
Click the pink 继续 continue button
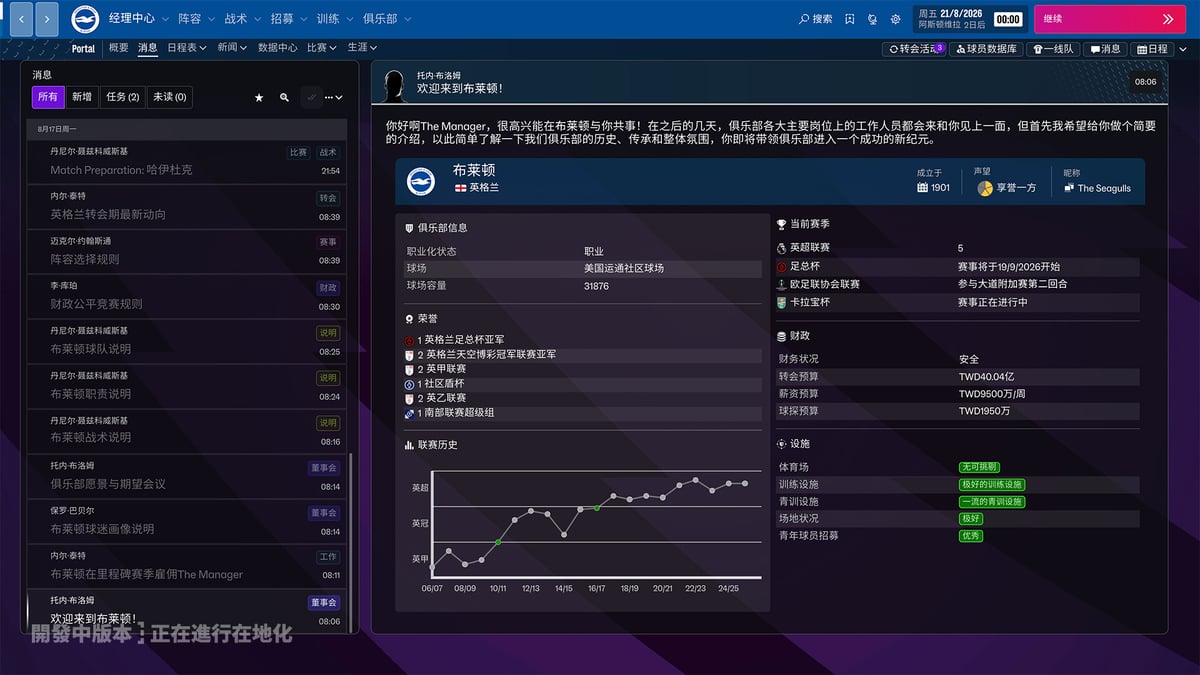pyautogui.click(x=1109, y=19)
